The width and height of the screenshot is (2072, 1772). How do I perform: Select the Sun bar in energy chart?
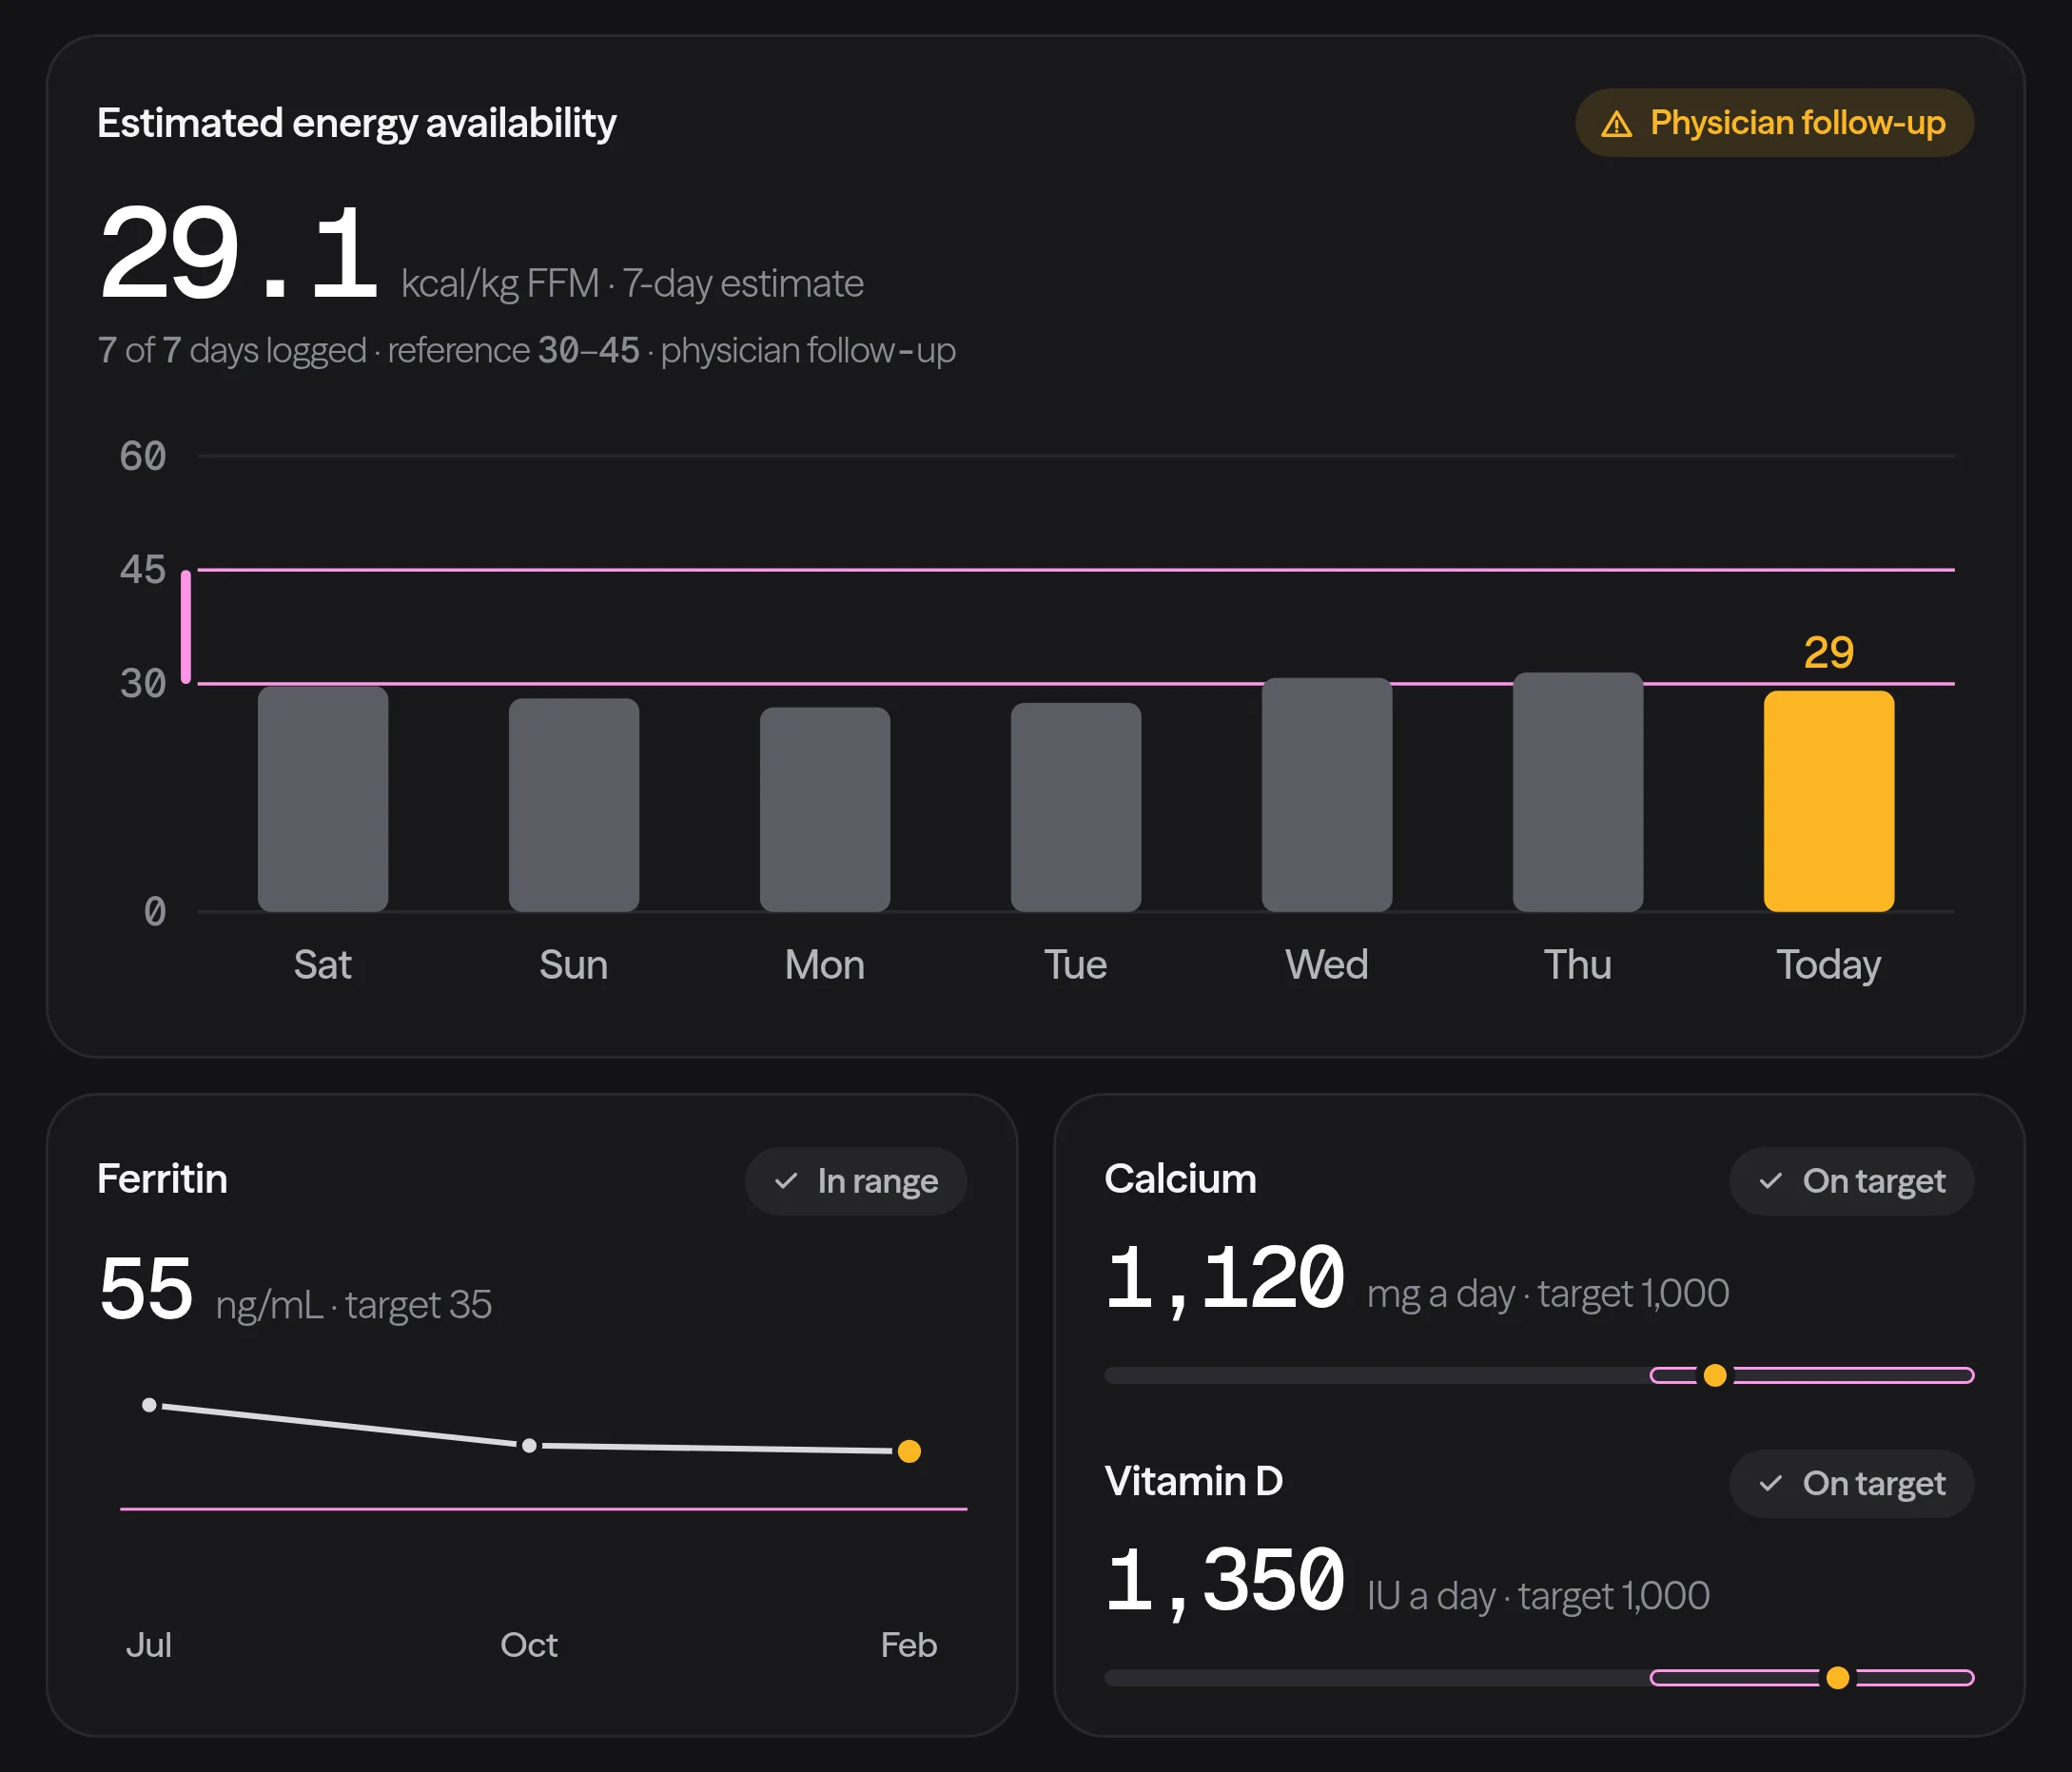pos(574,805)
